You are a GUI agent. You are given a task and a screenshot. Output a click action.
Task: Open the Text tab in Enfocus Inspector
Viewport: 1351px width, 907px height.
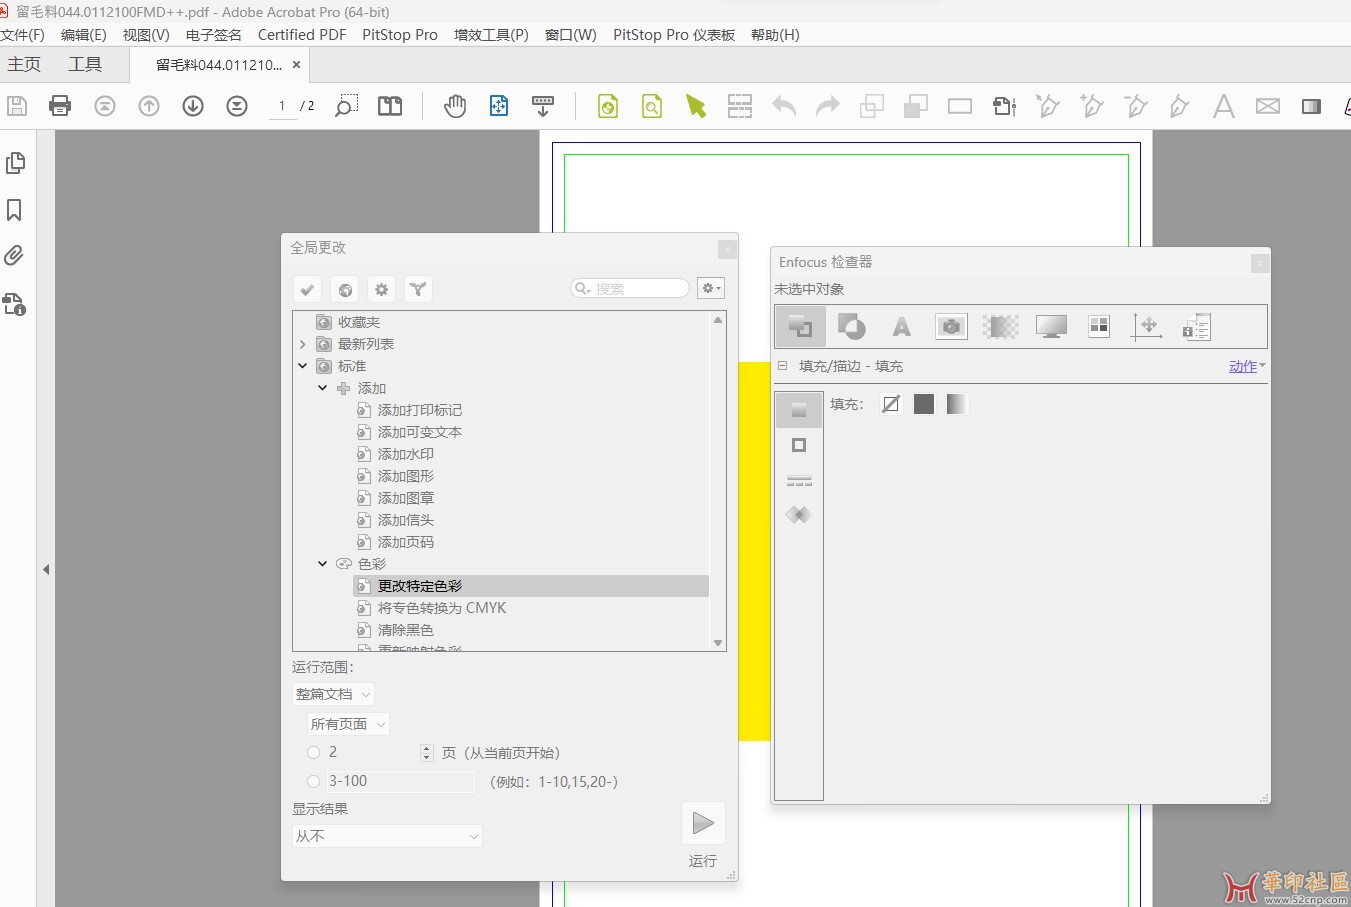[x=901, y=327]
